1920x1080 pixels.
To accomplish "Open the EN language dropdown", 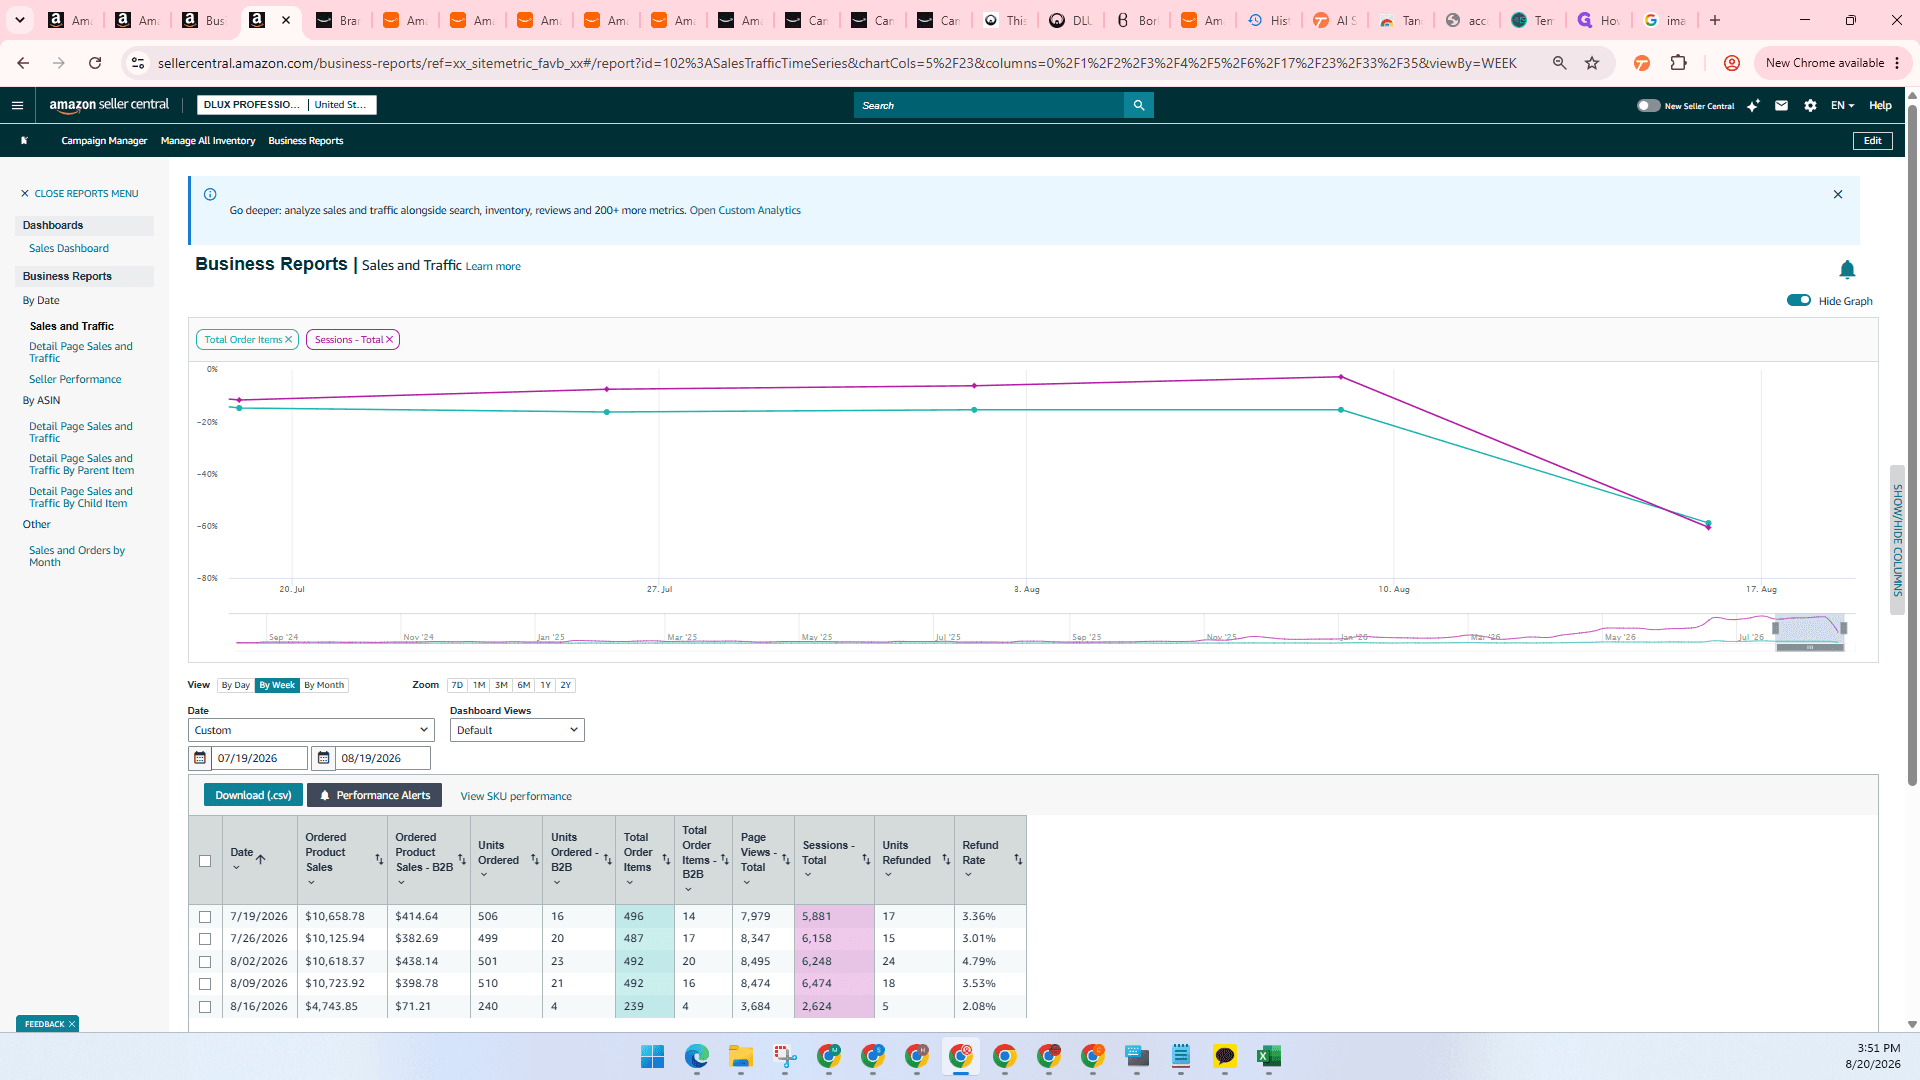I will [1842, 105].
